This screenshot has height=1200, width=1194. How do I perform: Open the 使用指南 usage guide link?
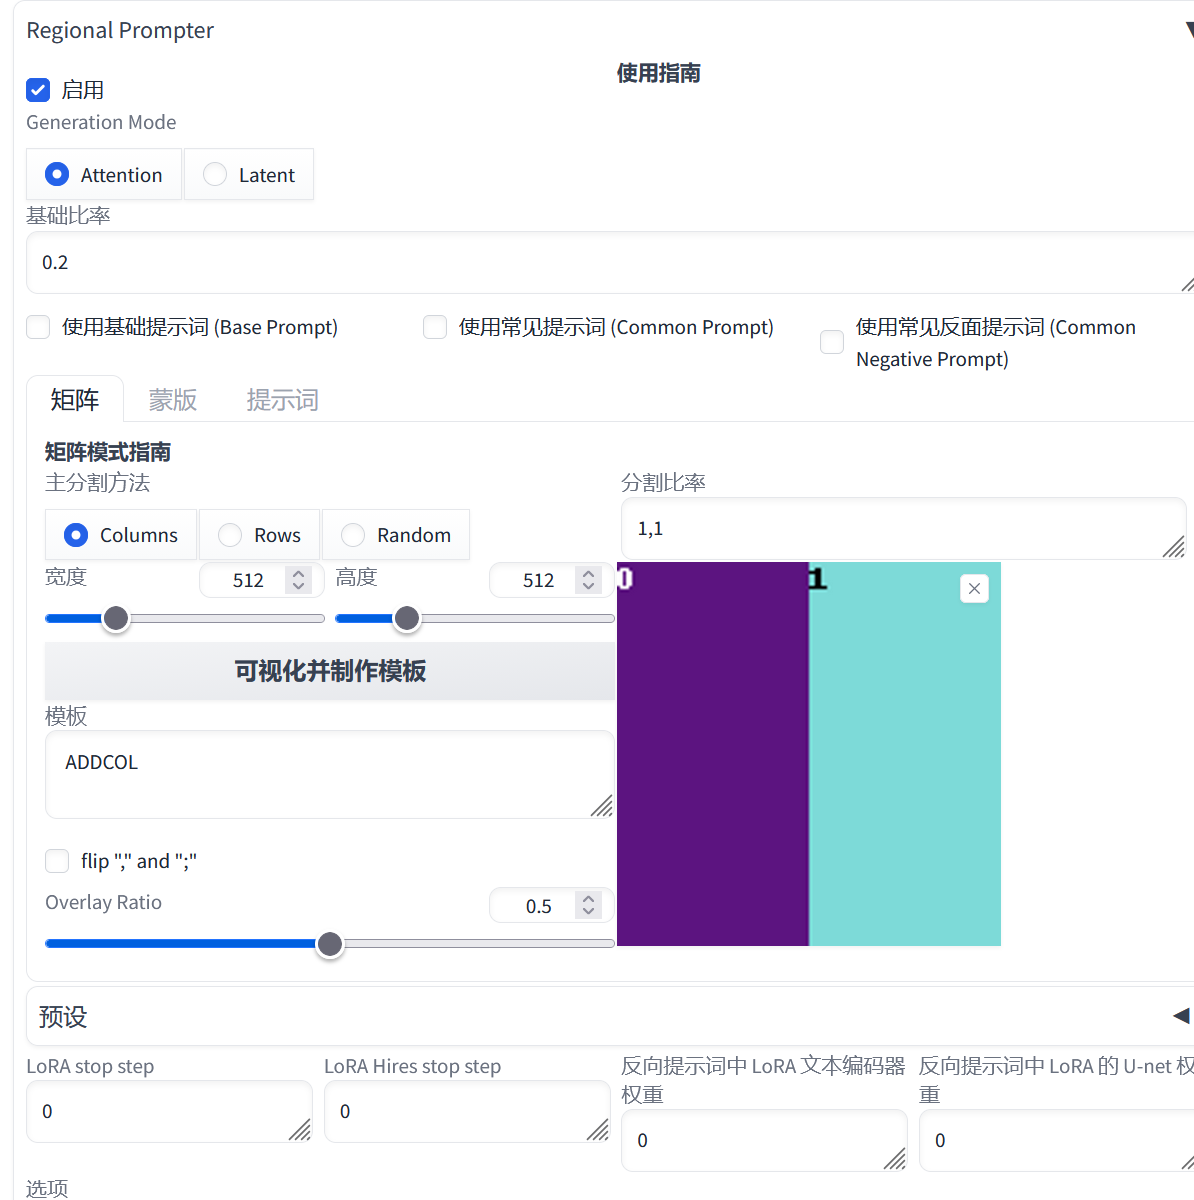(x=658, y=73)
